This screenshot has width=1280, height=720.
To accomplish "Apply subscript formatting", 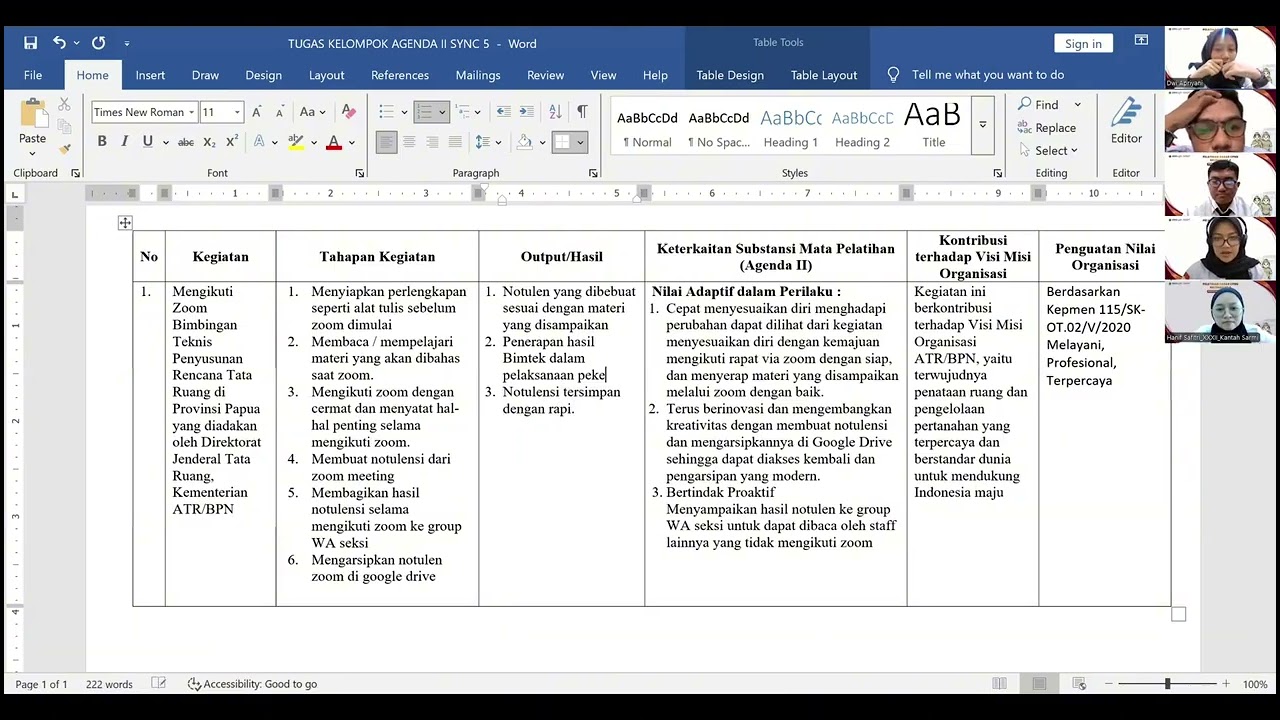I will 209,143.
